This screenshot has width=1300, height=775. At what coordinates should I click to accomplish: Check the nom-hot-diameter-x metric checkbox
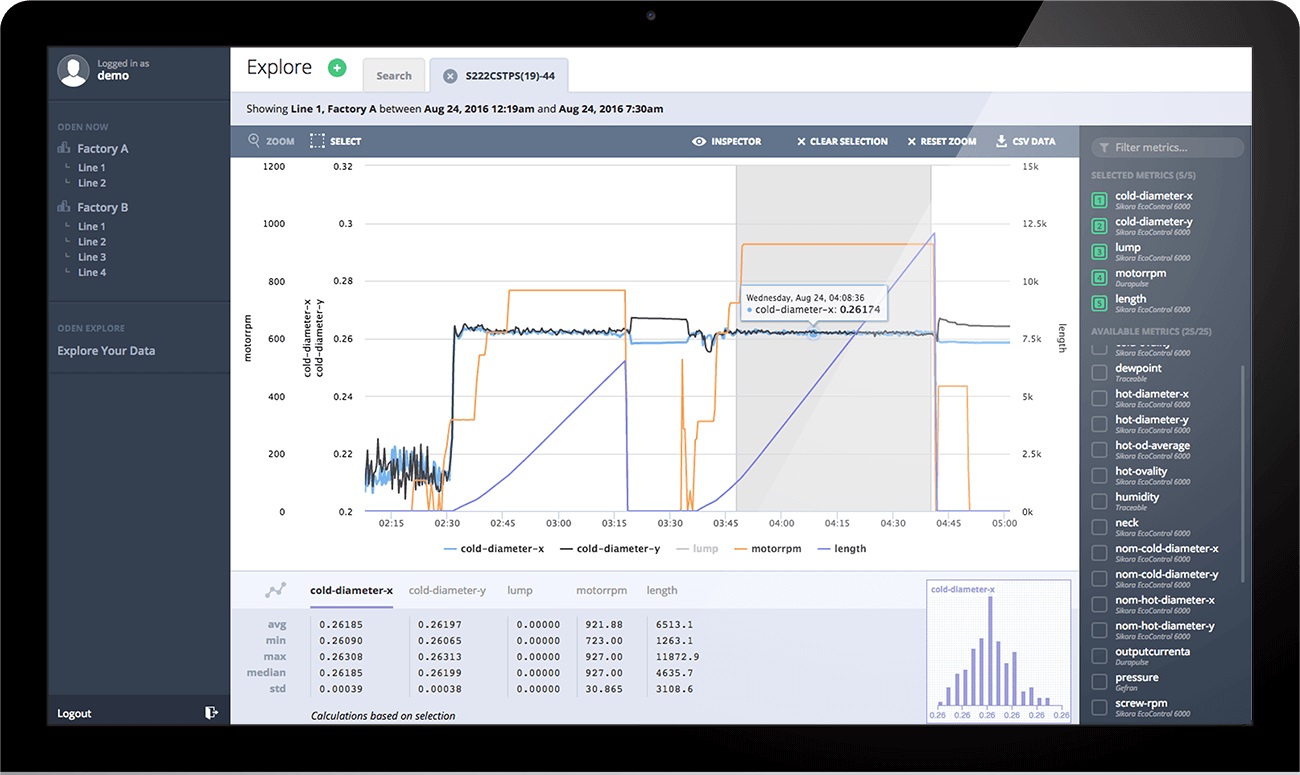[x=1099, y=604]
